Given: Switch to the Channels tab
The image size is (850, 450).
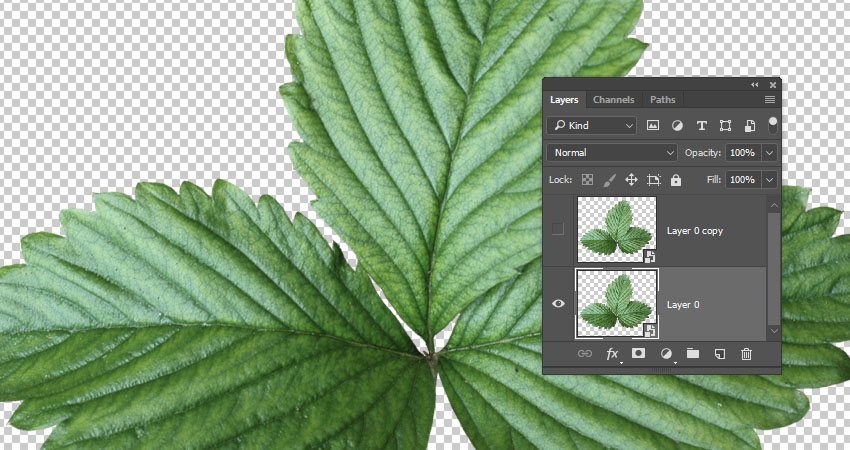Looking at the screenshot, I should click(613, 100).
